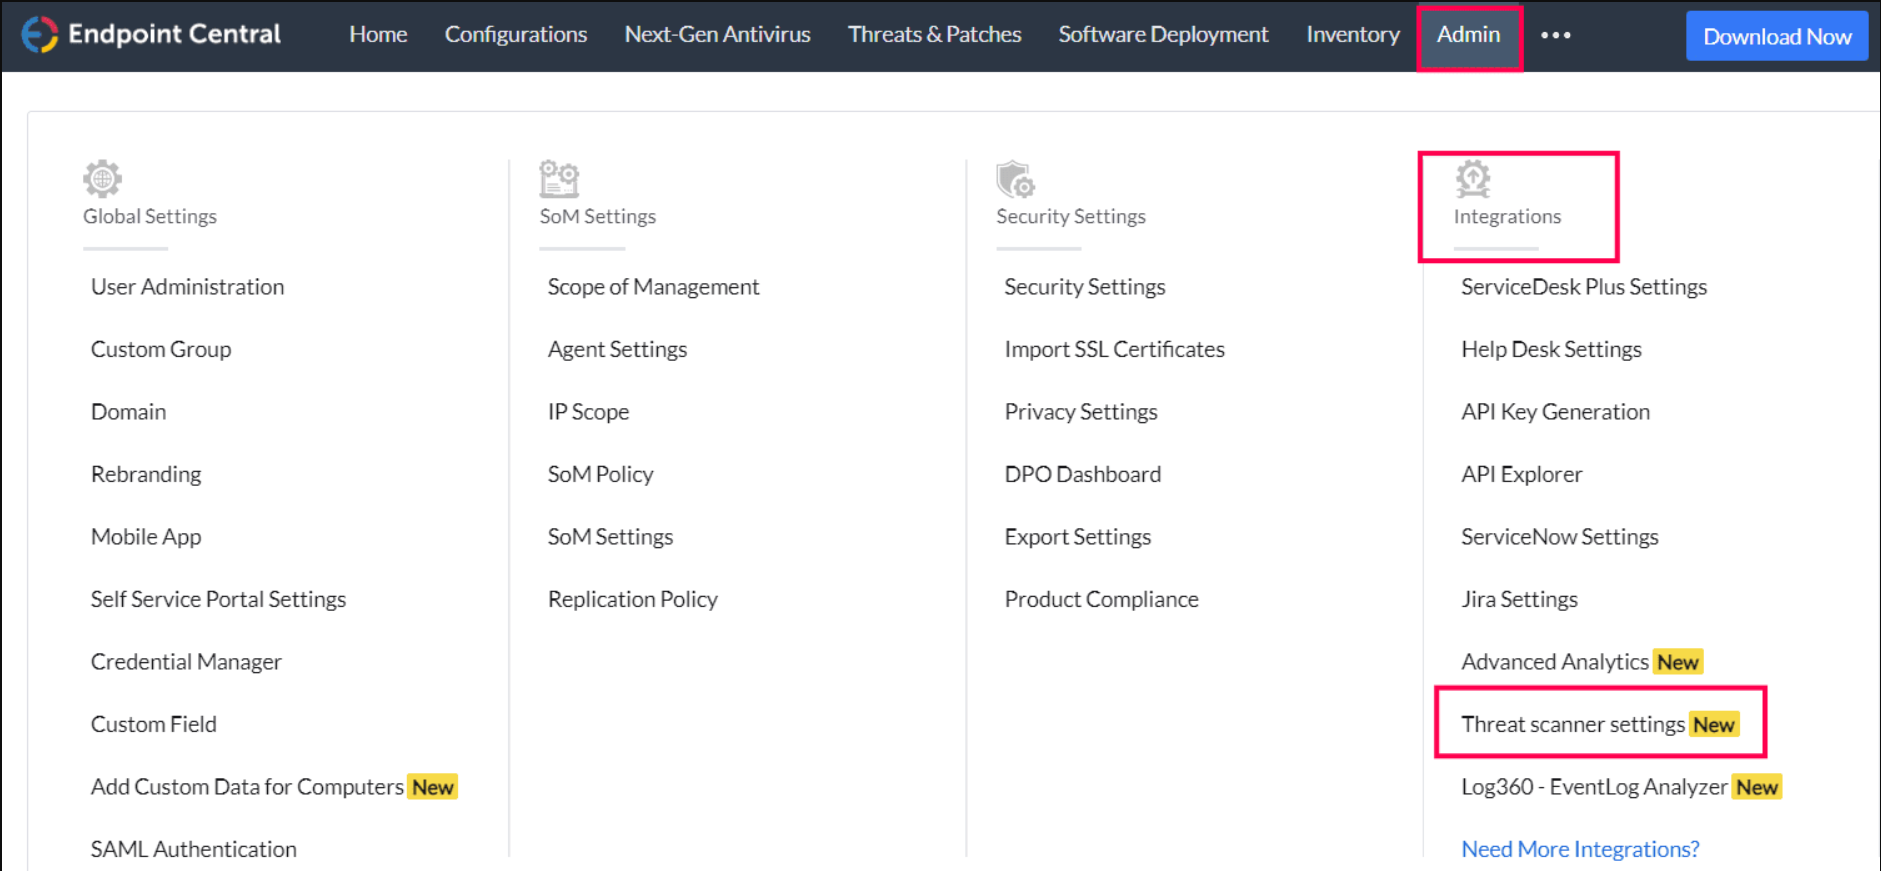Image resolution: width=1881 pixels, height=871 pixels.
Task: Select Advanced Analytics integration
Action: point(1554,662)
